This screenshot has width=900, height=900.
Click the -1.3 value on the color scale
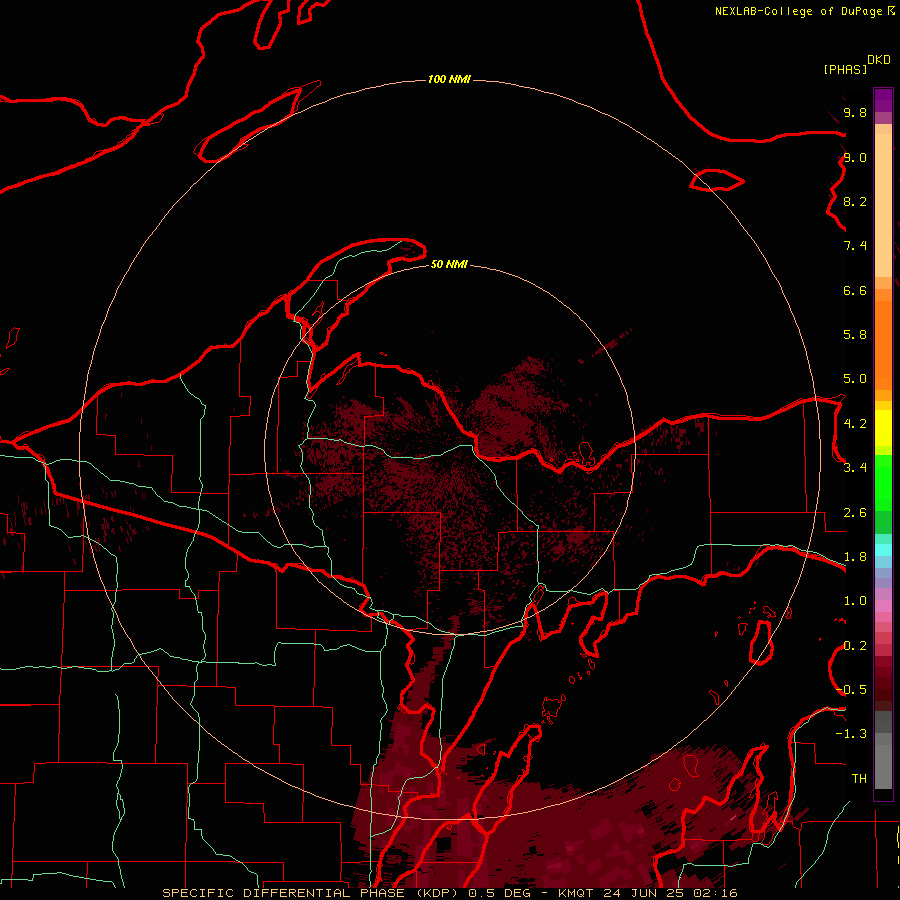point(851,734)
